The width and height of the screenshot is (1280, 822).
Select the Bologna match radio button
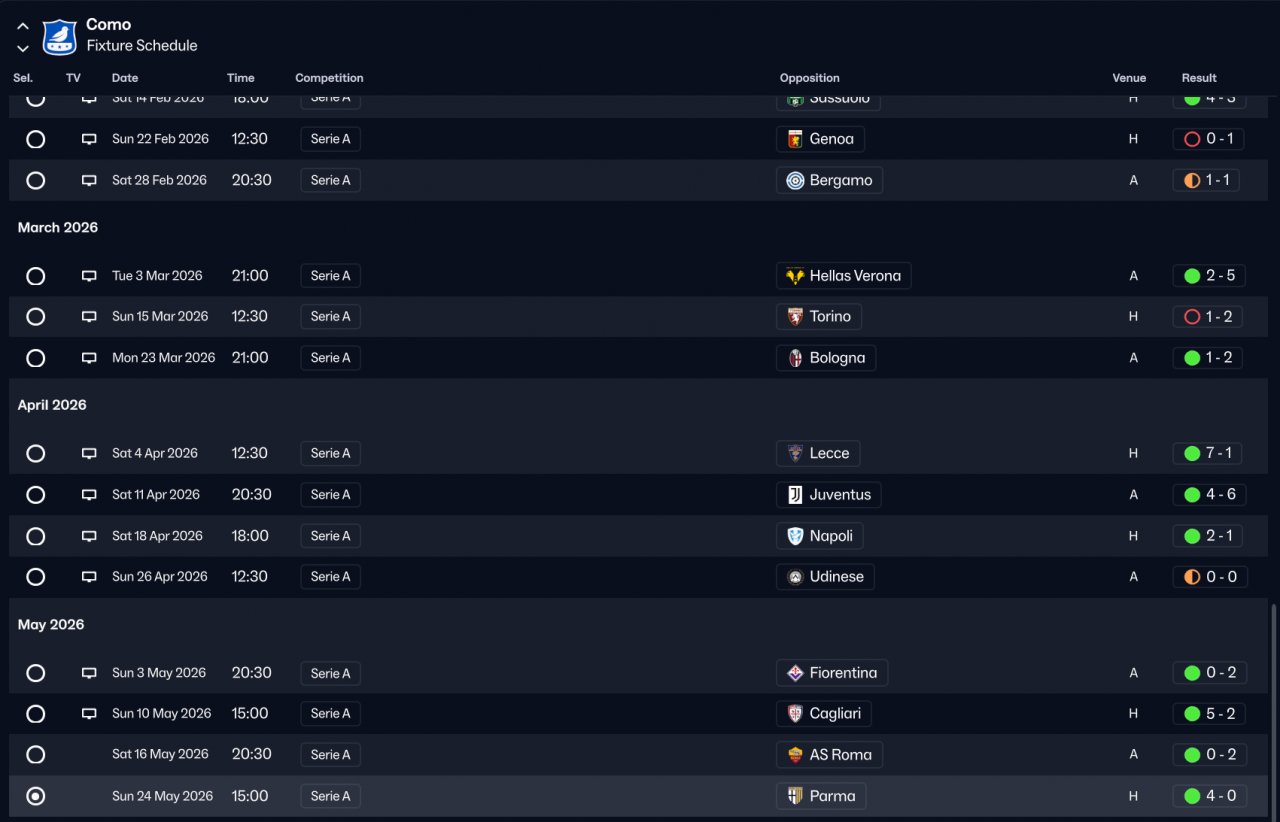[36, 358]
